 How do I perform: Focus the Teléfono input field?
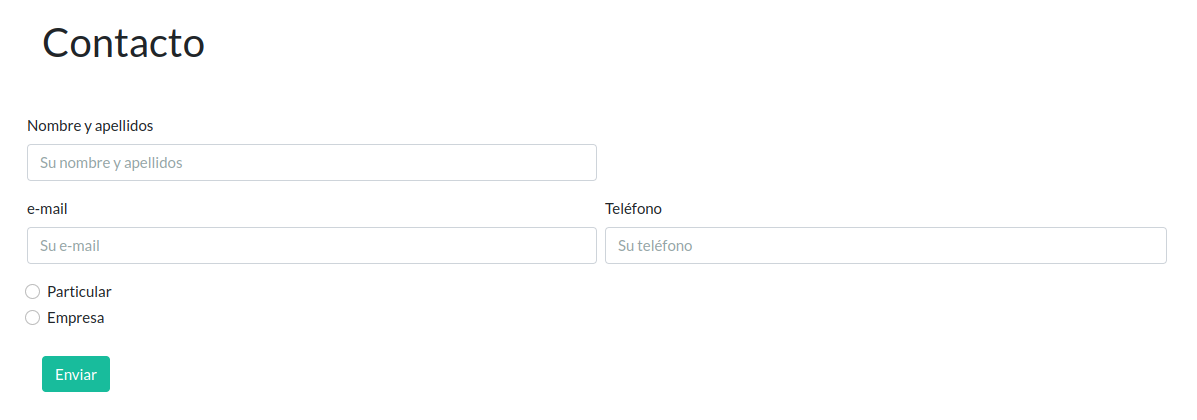(x=885, y=246)
